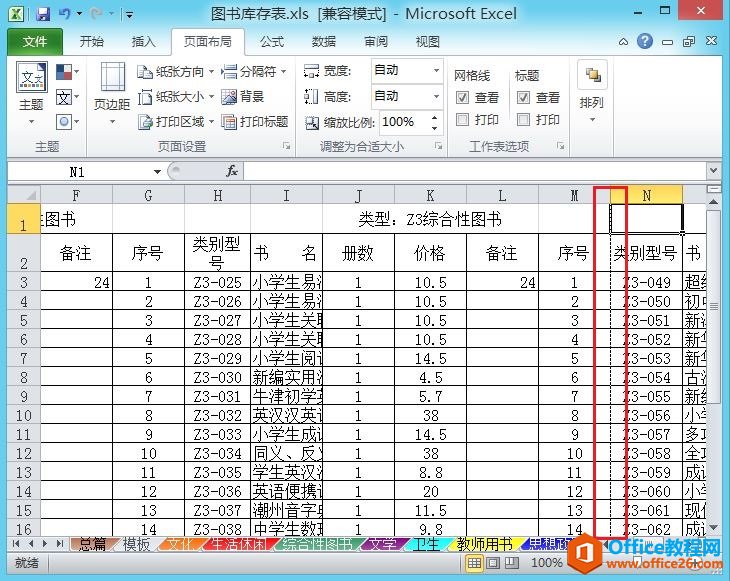Click the Redo icon in title bar
Screen dimensions: 730x581
(x=96, y=14)
